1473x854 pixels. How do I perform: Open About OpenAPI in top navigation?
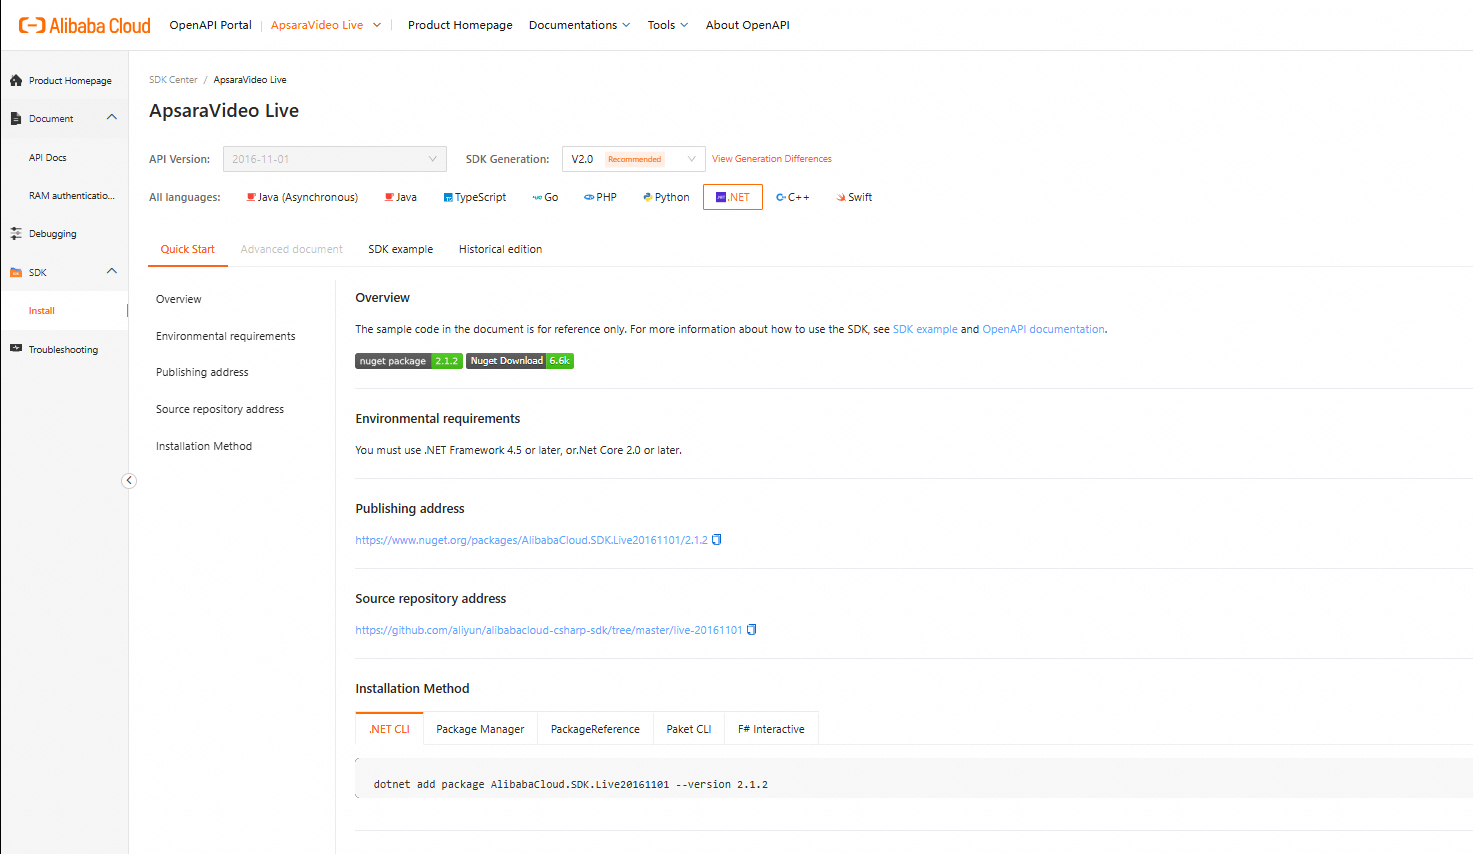point(748,25)
